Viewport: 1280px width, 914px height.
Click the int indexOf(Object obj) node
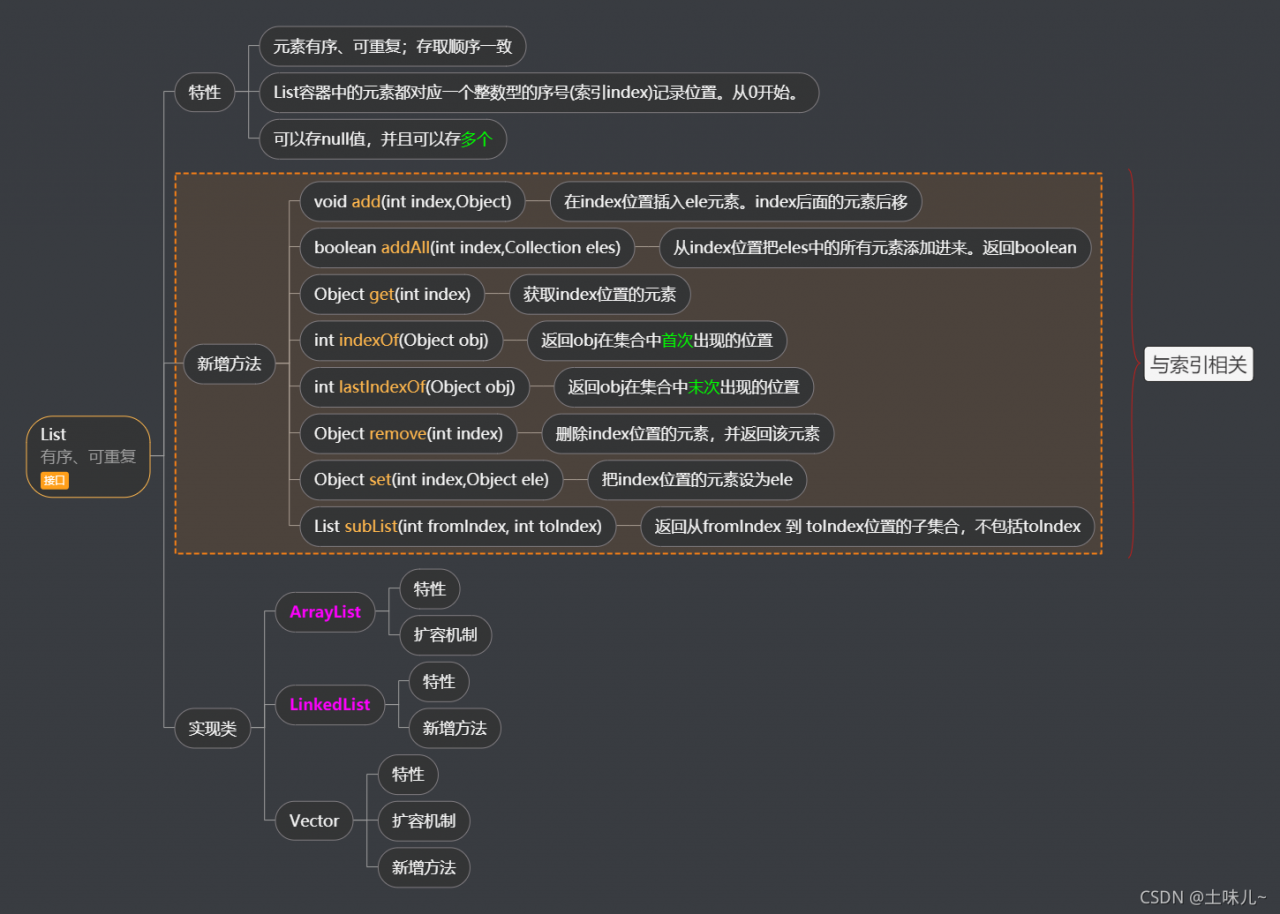pos(401,340)
